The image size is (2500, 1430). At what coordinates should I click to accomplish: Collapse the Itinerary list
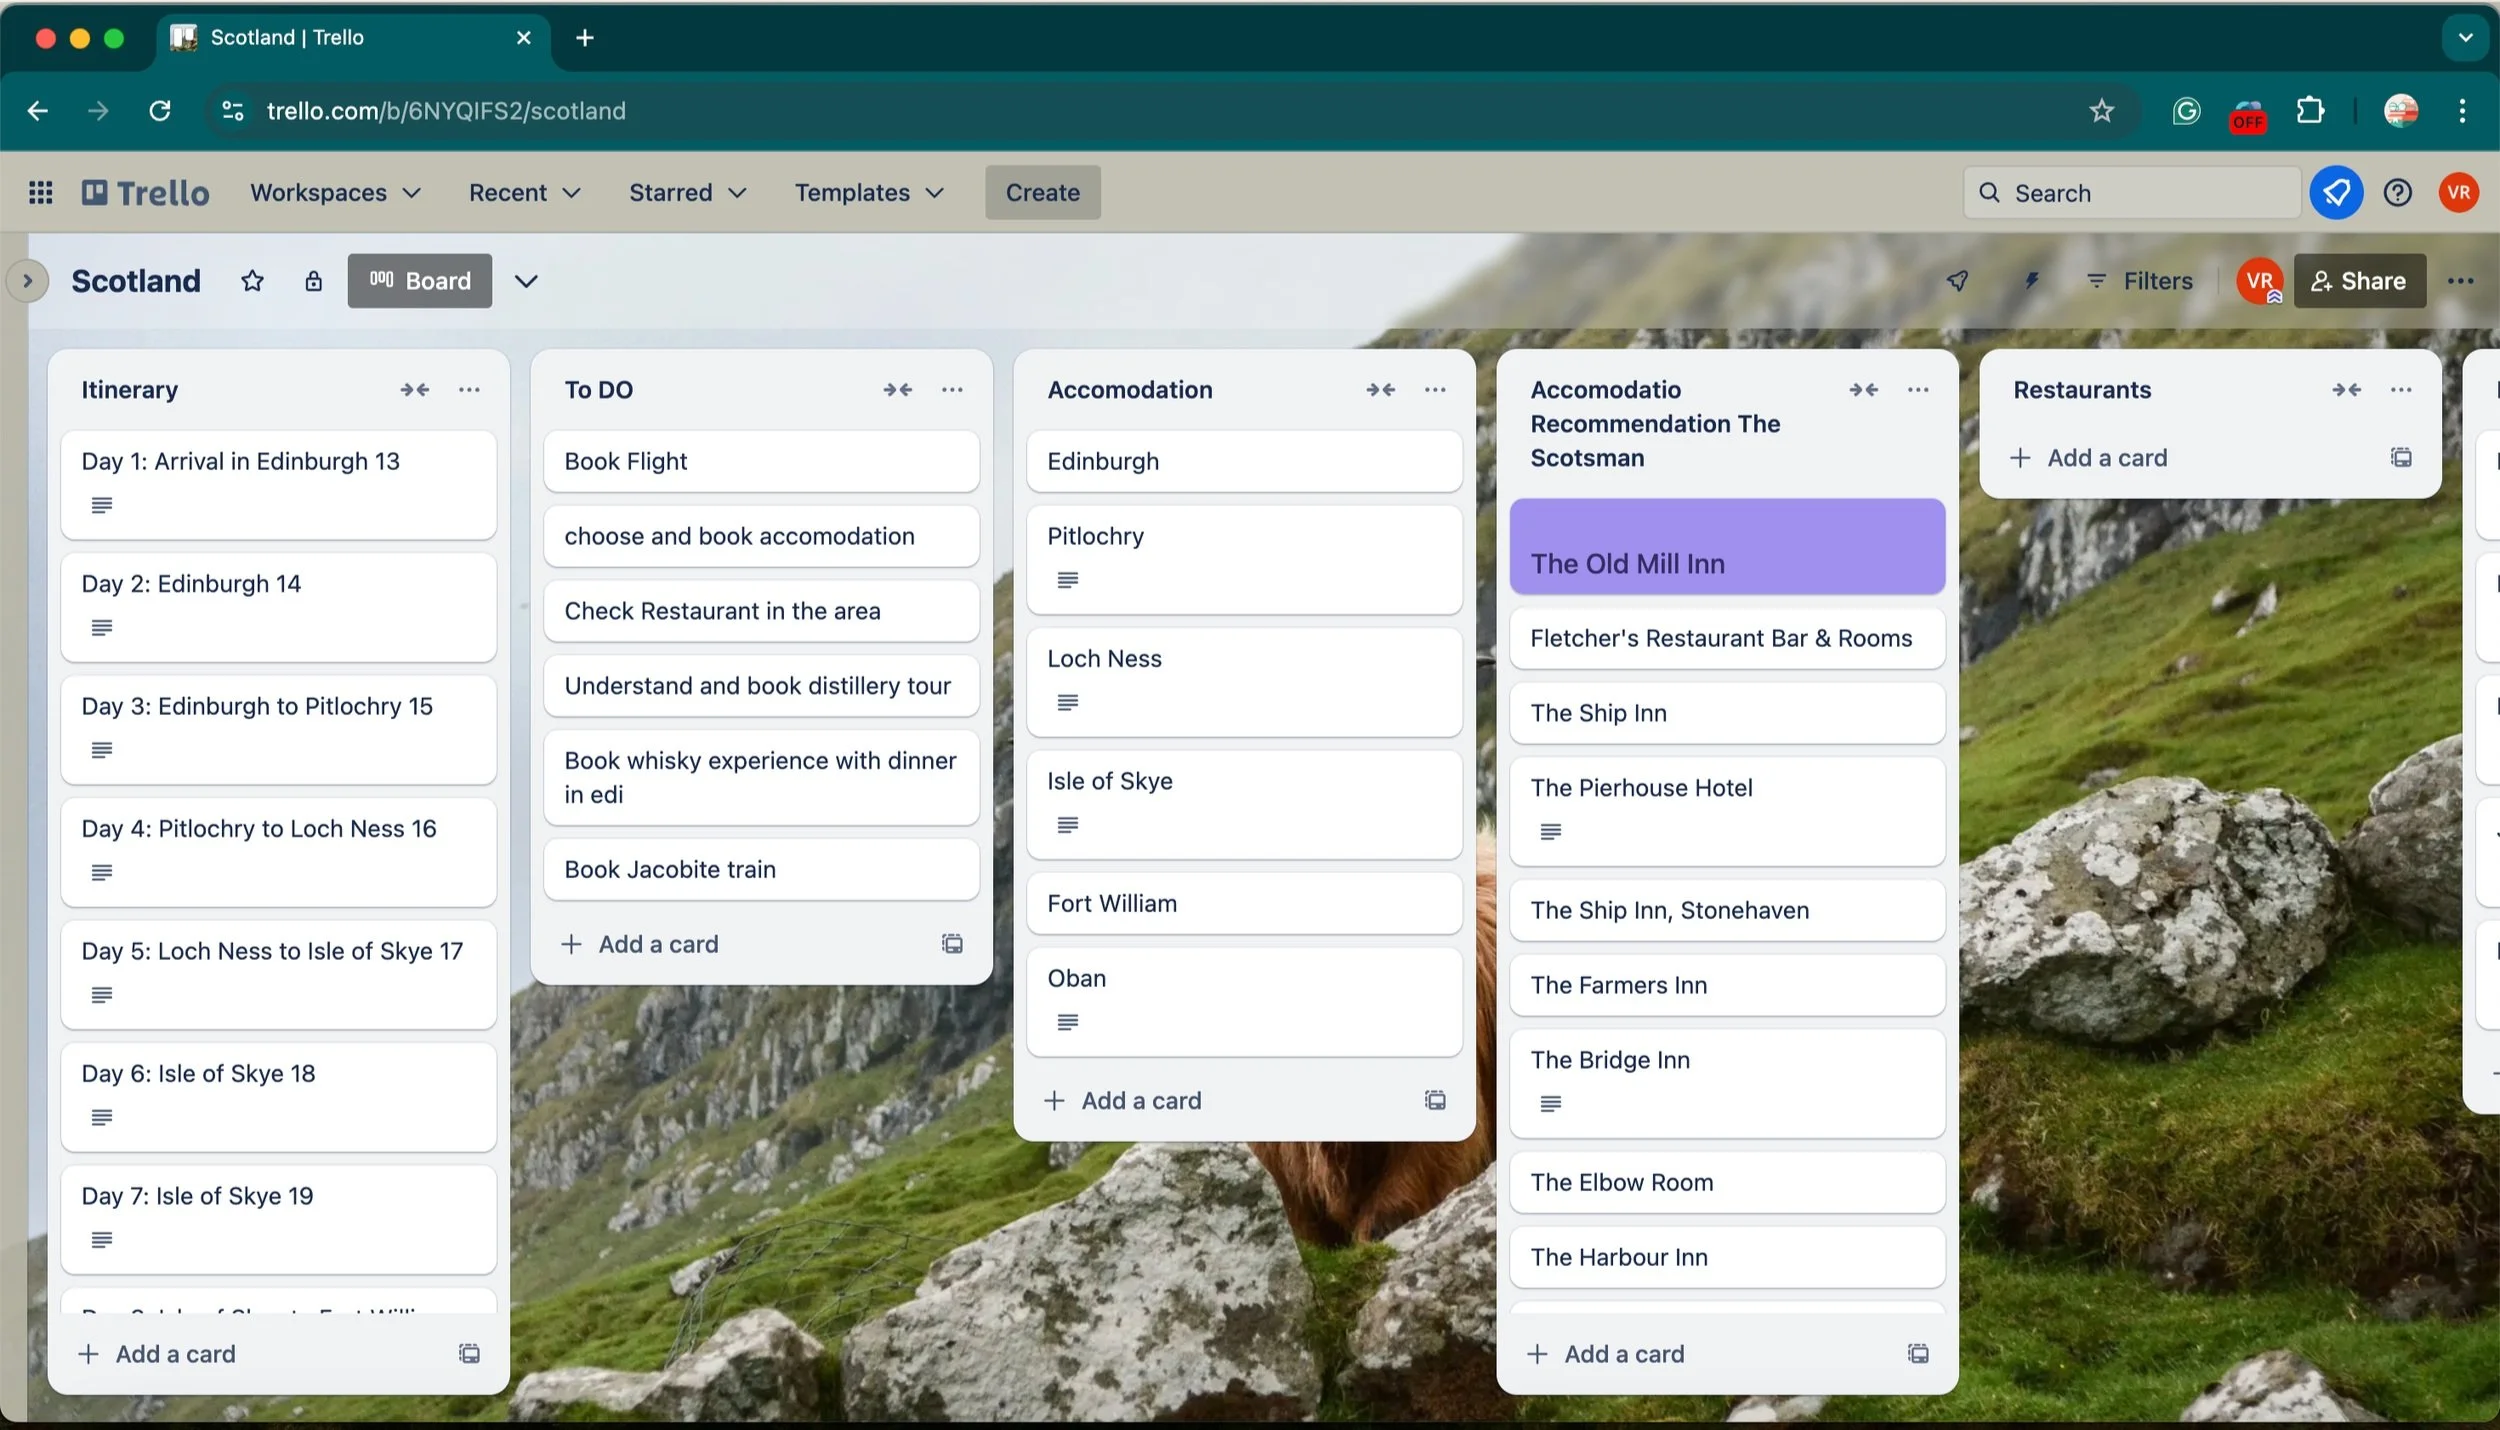coord(414,390)
